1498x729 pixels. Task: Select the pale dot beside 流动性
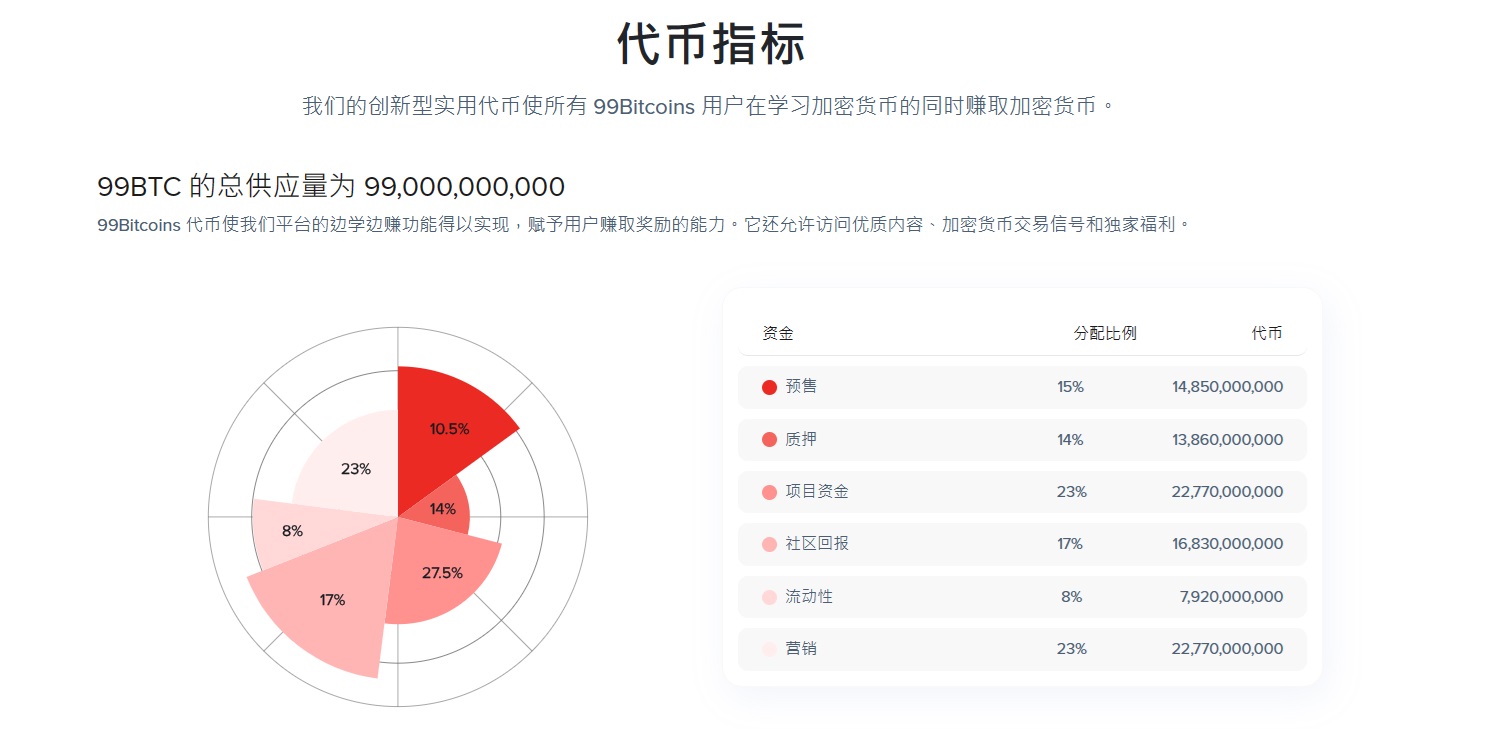769,597
